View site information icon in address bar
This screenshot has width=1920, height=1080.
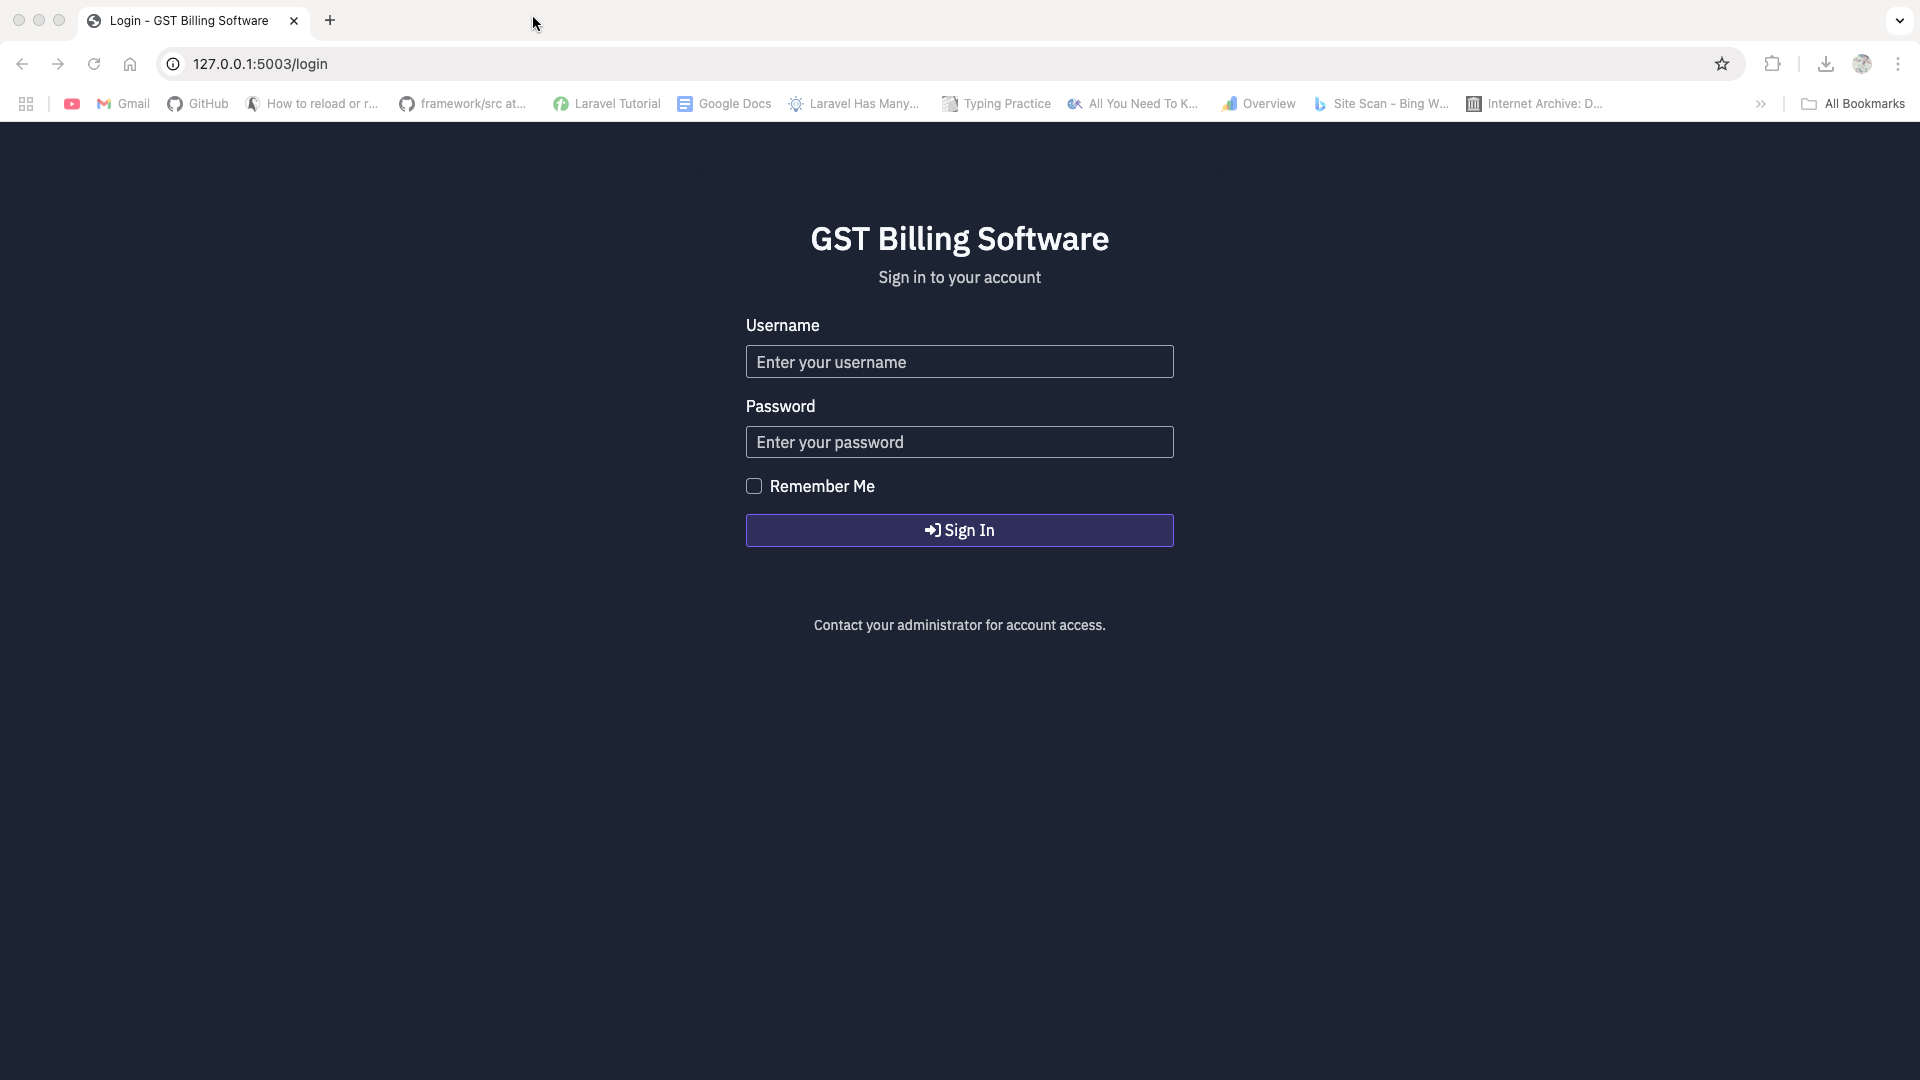point(173,64)
